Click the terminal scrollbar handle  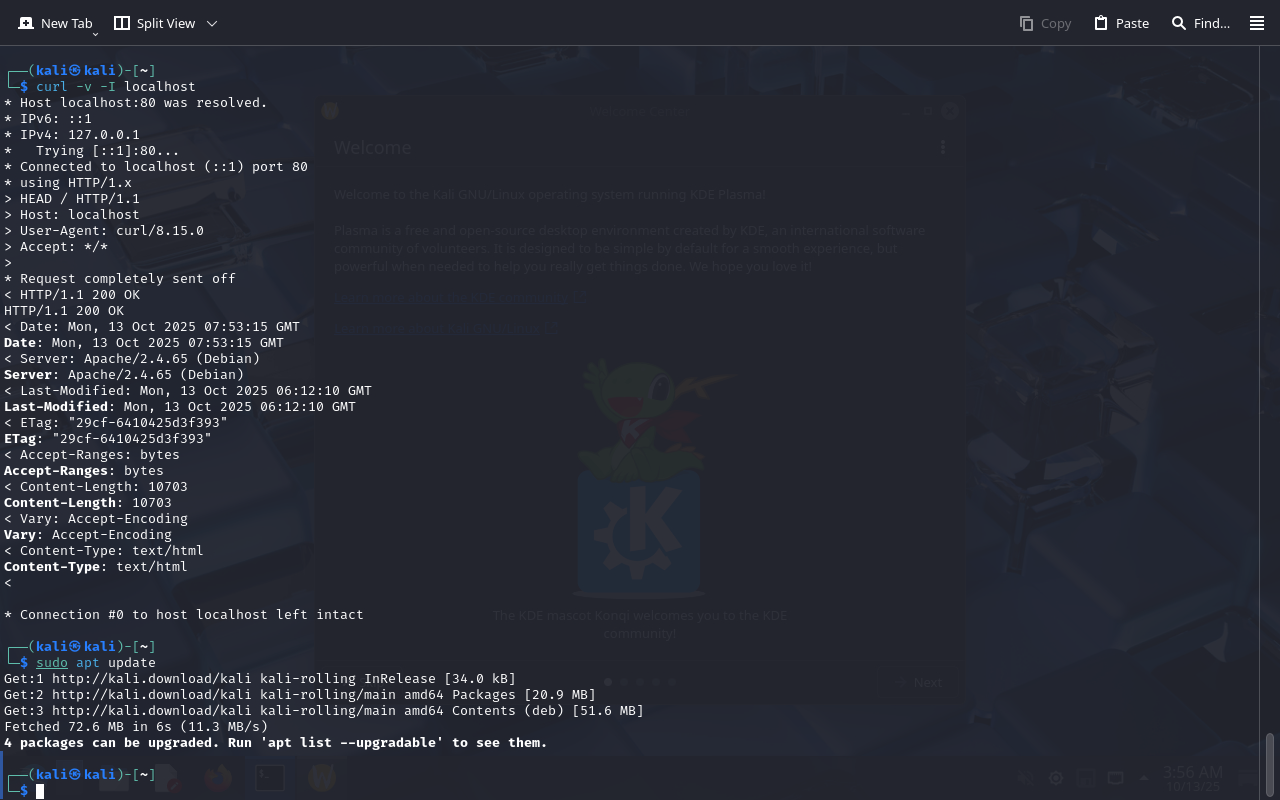tap(1270, 765)
